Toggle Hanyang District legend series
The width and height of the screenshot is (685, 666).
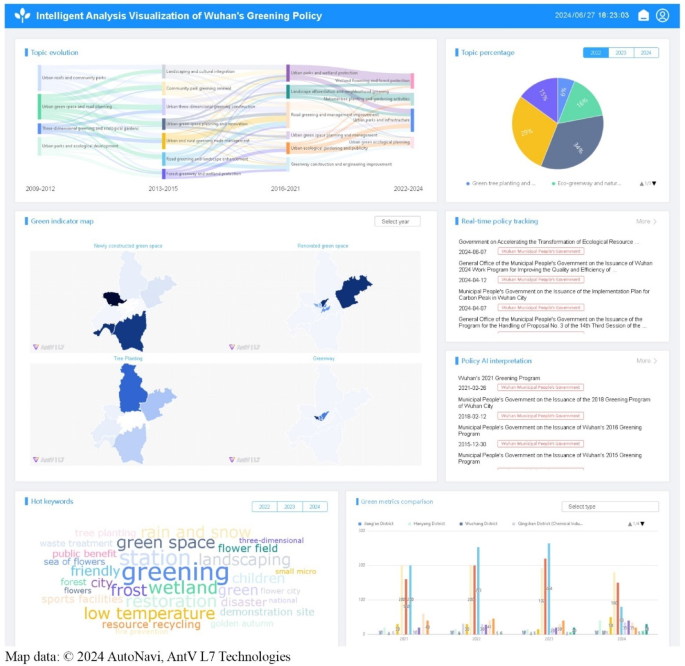[x=426, y=524]
